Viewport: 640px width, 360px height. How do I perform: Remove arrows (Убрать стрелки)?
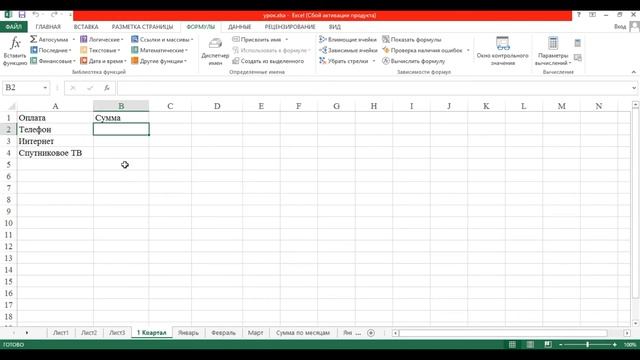click(344, 61)
